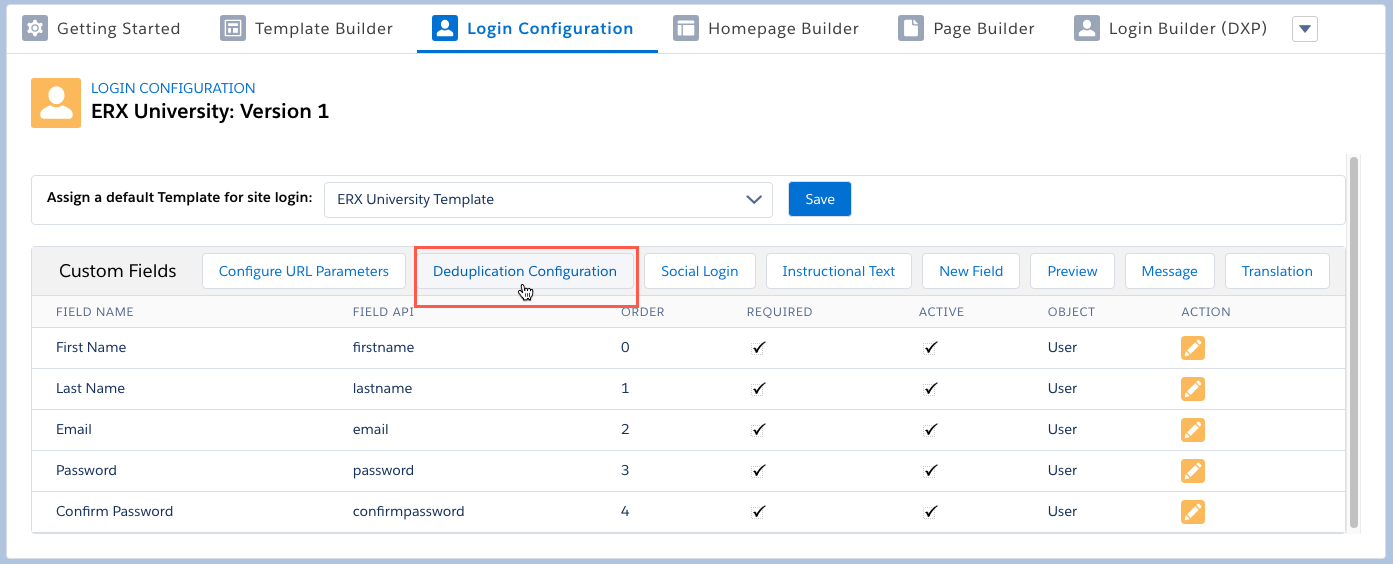Click the Homepage Builder tab icon
This screenshot has height=564, width=1393.
click(685, 28)
